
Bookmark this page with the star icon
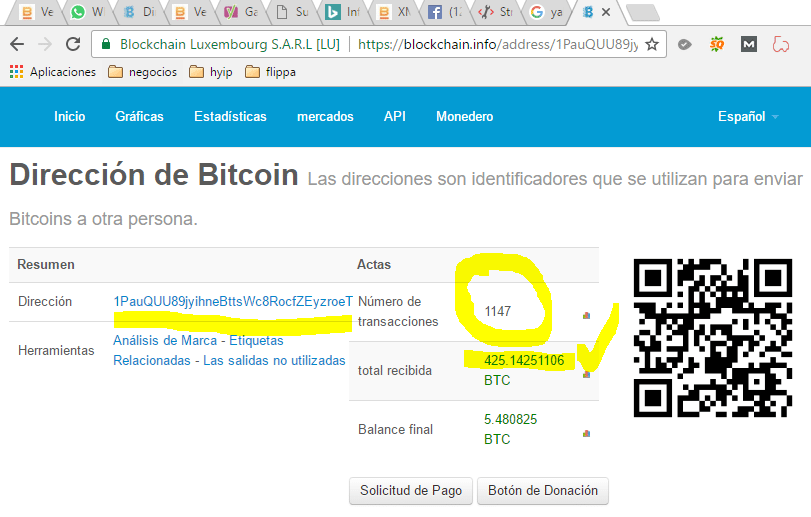652,44
